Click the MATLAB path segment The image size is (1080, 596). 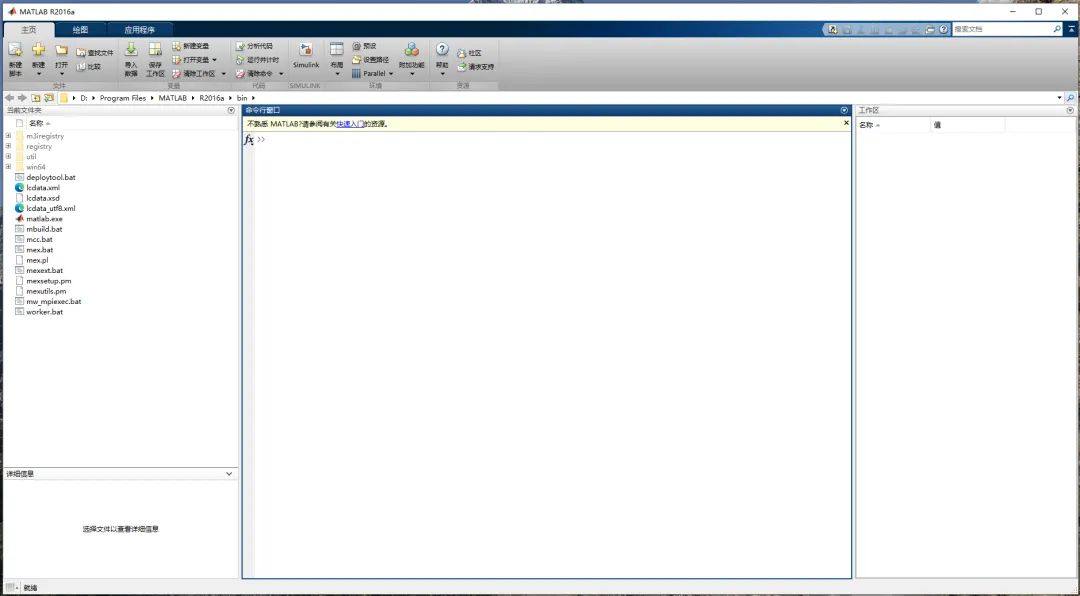(x=172, y=98)
